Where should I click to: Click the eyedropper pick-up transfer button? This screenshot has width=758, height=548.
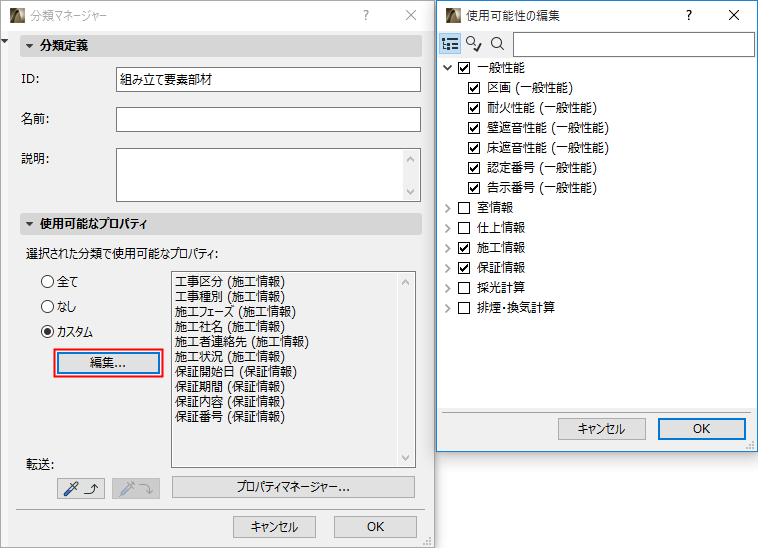[x=81, y=489]
